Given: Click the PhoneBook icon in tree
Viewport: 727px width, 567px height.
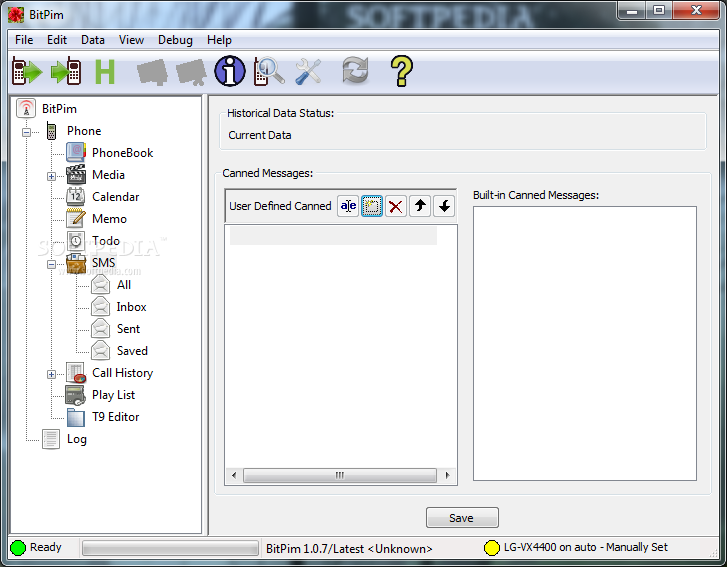Looking at the screenshot, I should click(x=76, y=152).
